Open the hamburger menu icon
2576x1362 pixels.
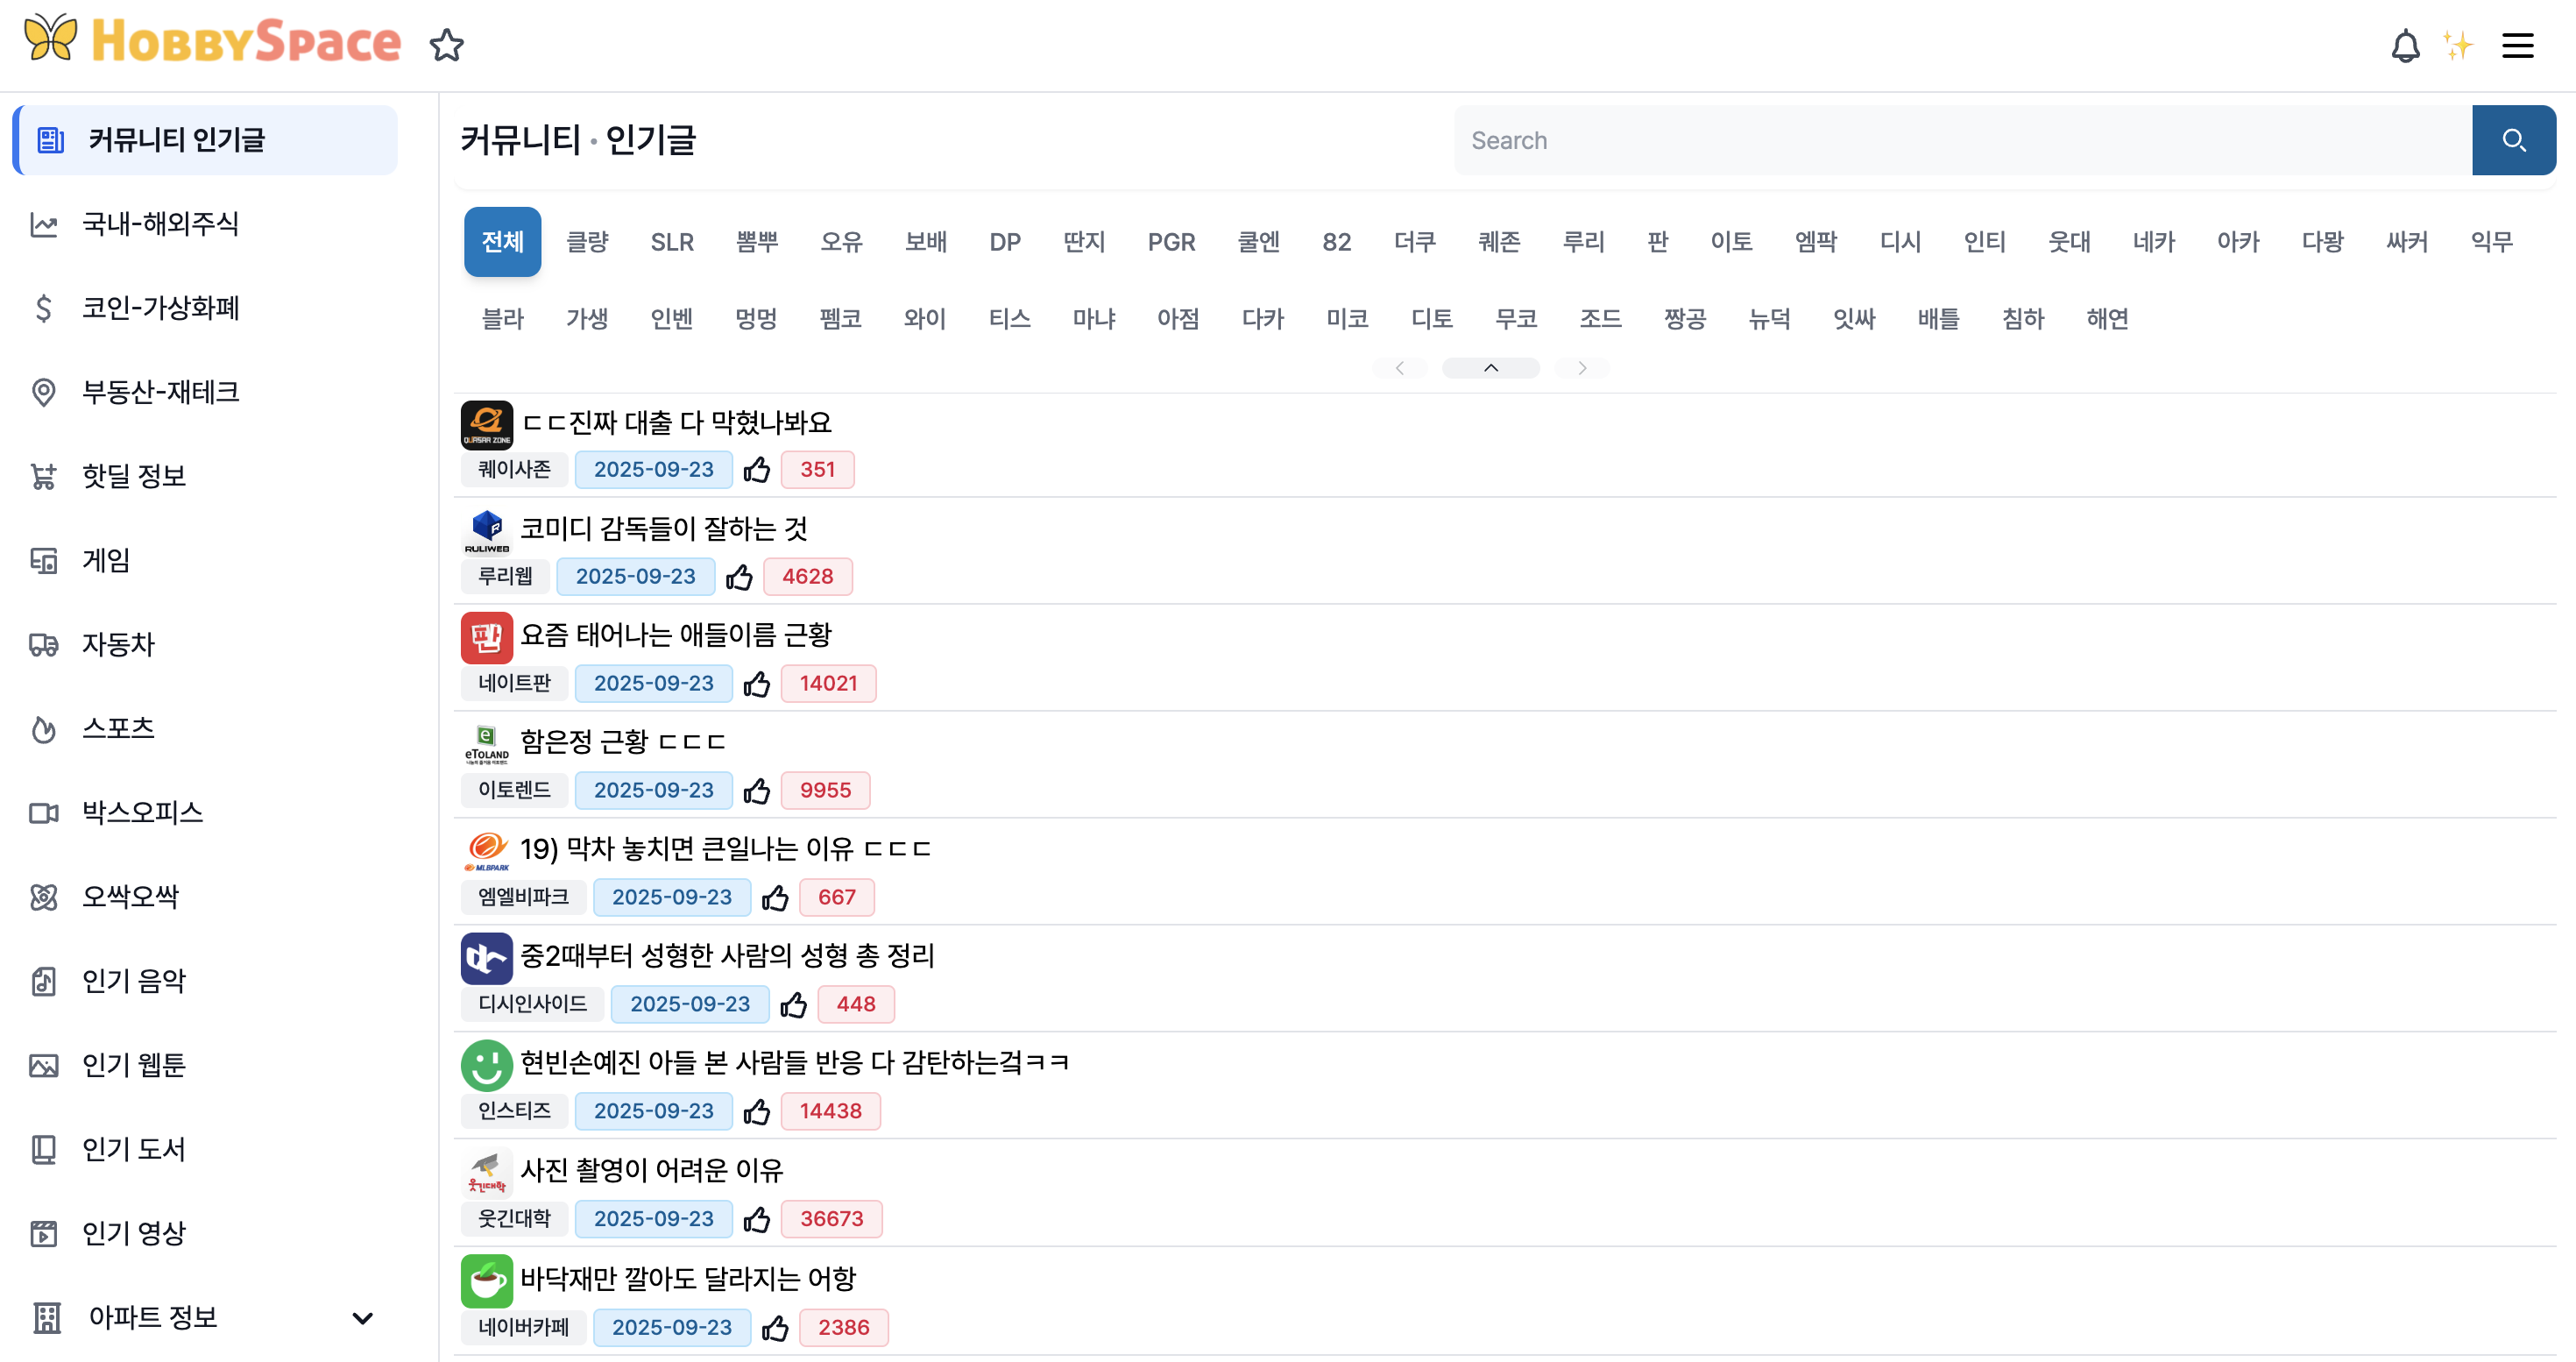tap(2516, 46)
